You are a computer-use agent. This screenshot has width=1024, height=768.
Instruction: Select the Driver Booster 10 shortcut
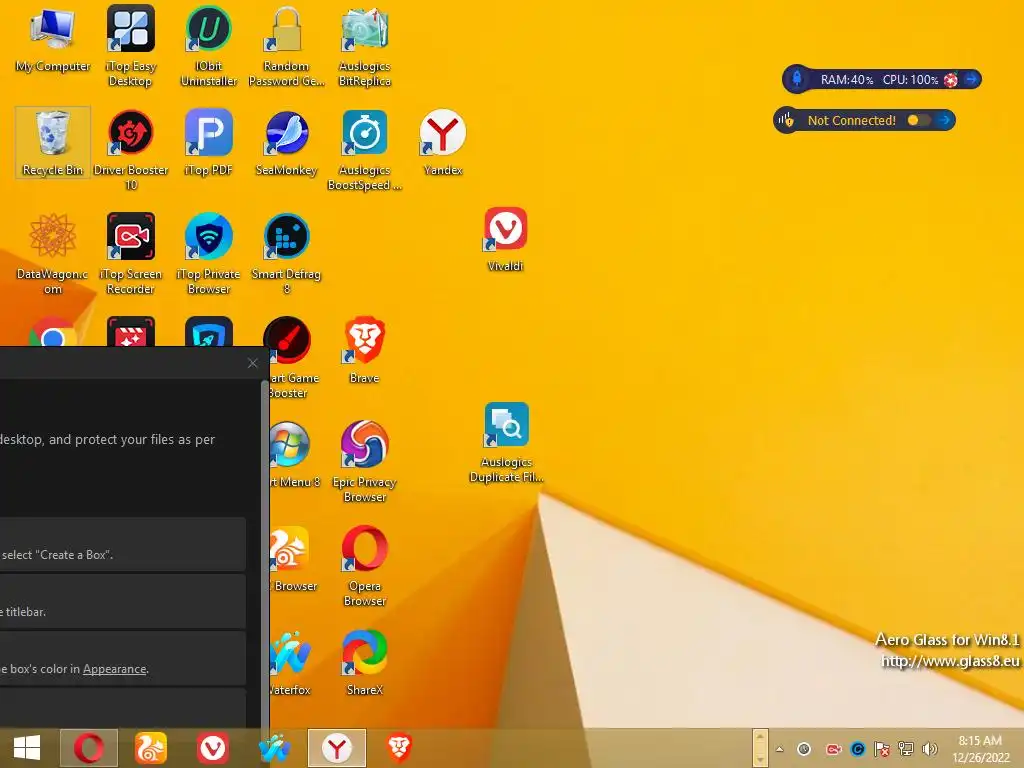(131, 150)
